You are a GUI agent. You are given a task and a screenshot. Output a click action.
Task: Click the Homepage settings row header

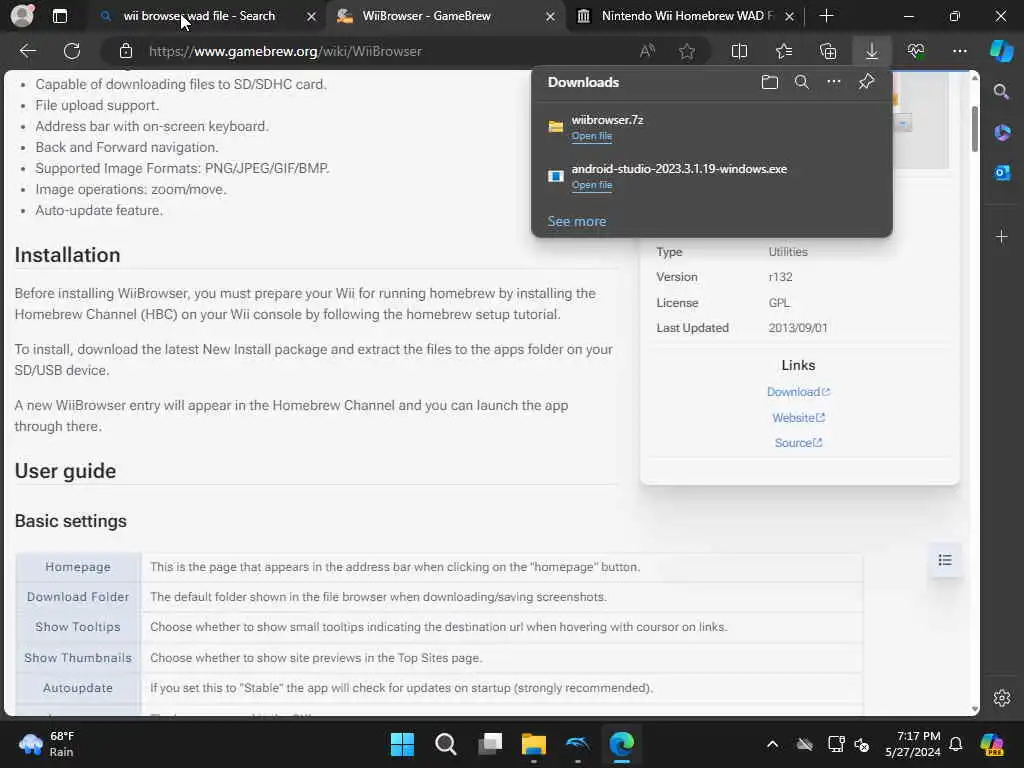(78, 567)
